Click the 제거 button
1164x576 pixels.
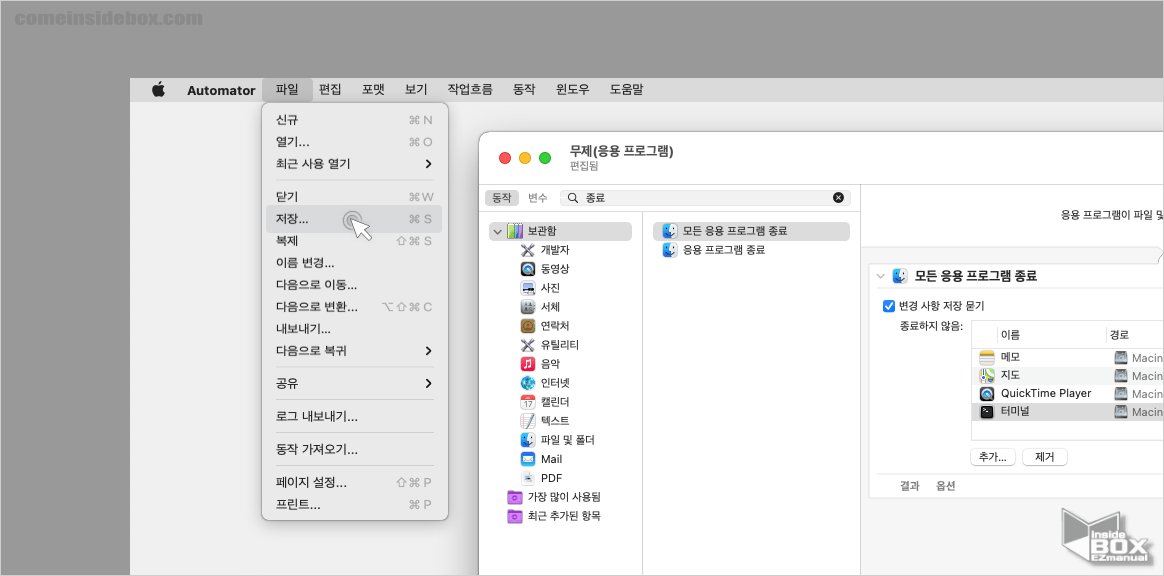1044,457
